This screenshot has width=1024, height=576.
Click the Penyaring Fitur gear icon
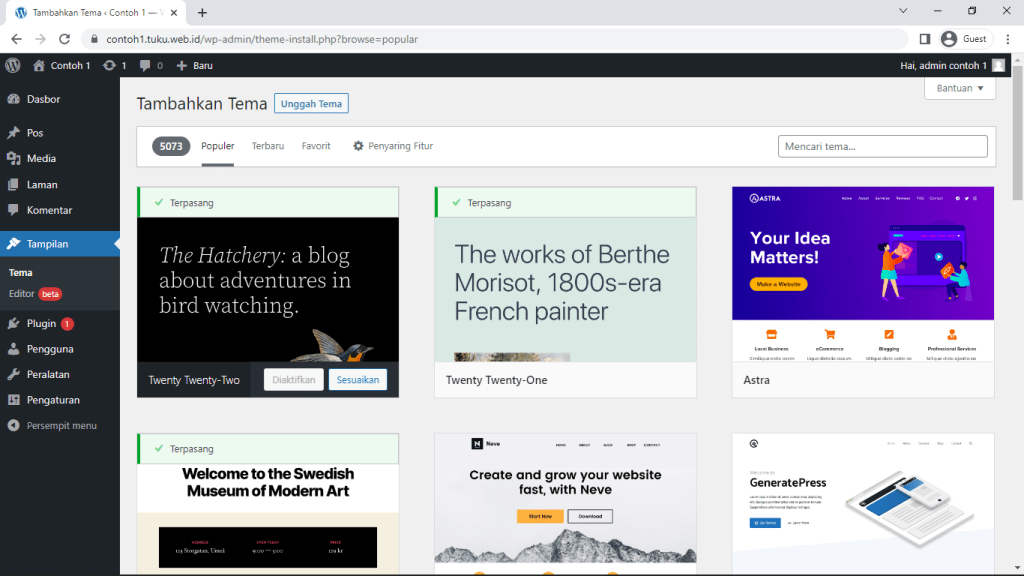click(358, 146)
